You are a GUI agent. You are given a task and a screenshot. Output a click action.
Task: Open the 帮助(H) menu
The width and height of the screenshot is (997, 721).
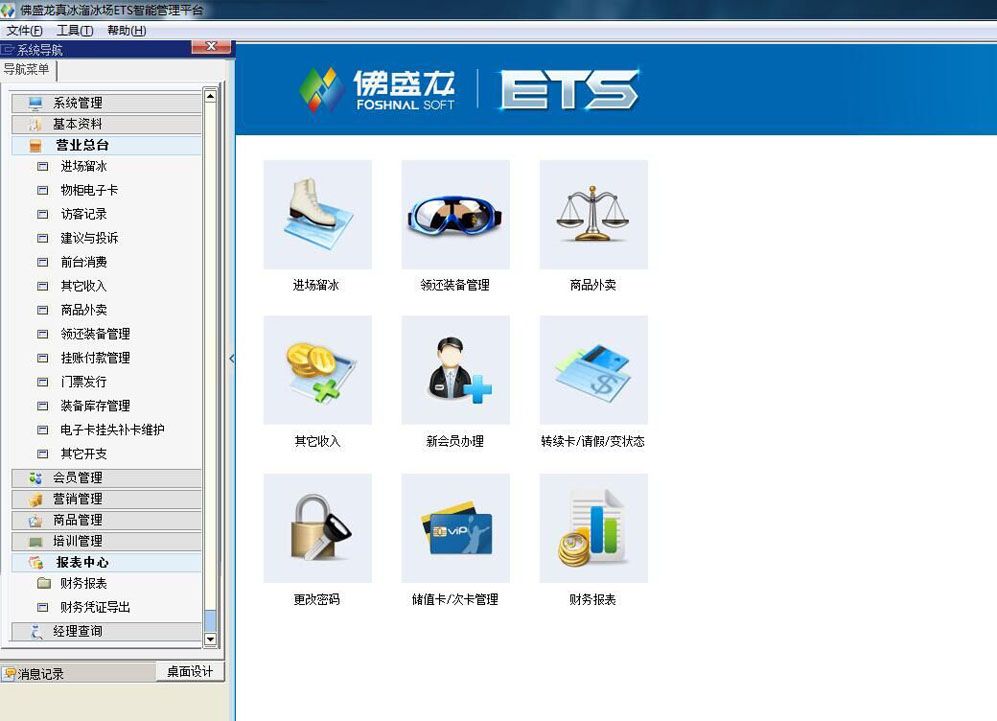coord(125,30)
